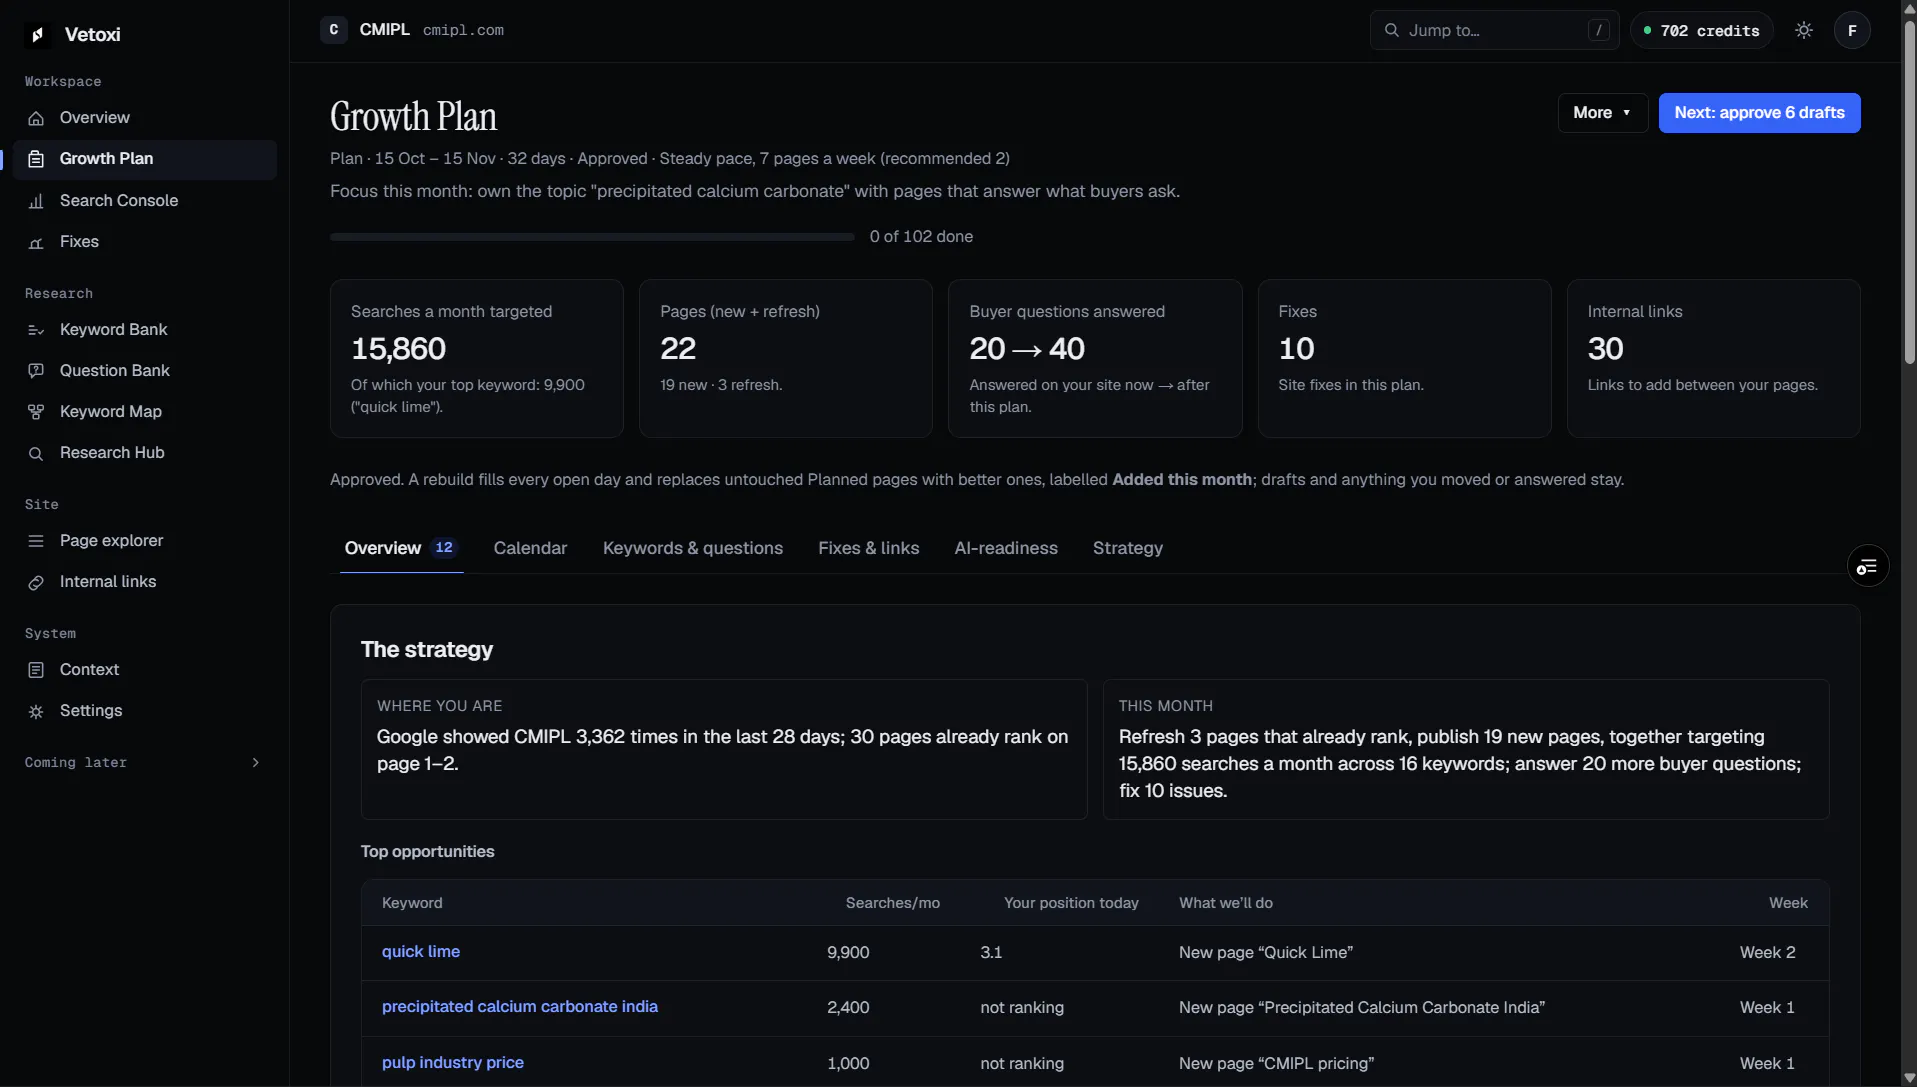Switch to the Calendar tab
The height and width of the screenshot is (1087, 1917).
click(530, 548)
